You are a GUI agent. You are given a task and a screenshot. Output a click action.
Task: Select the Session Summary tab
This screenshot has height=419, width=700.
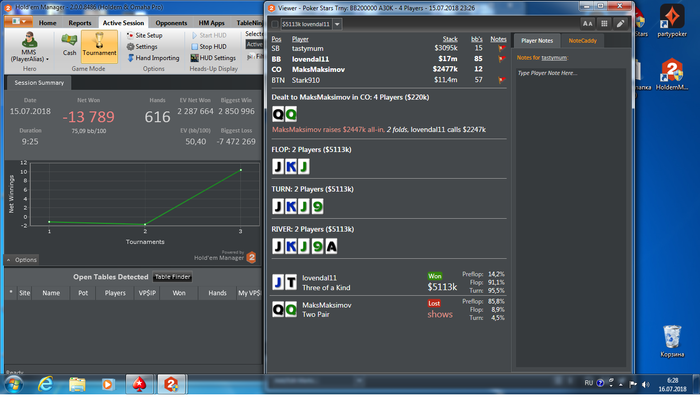(39, 83)
